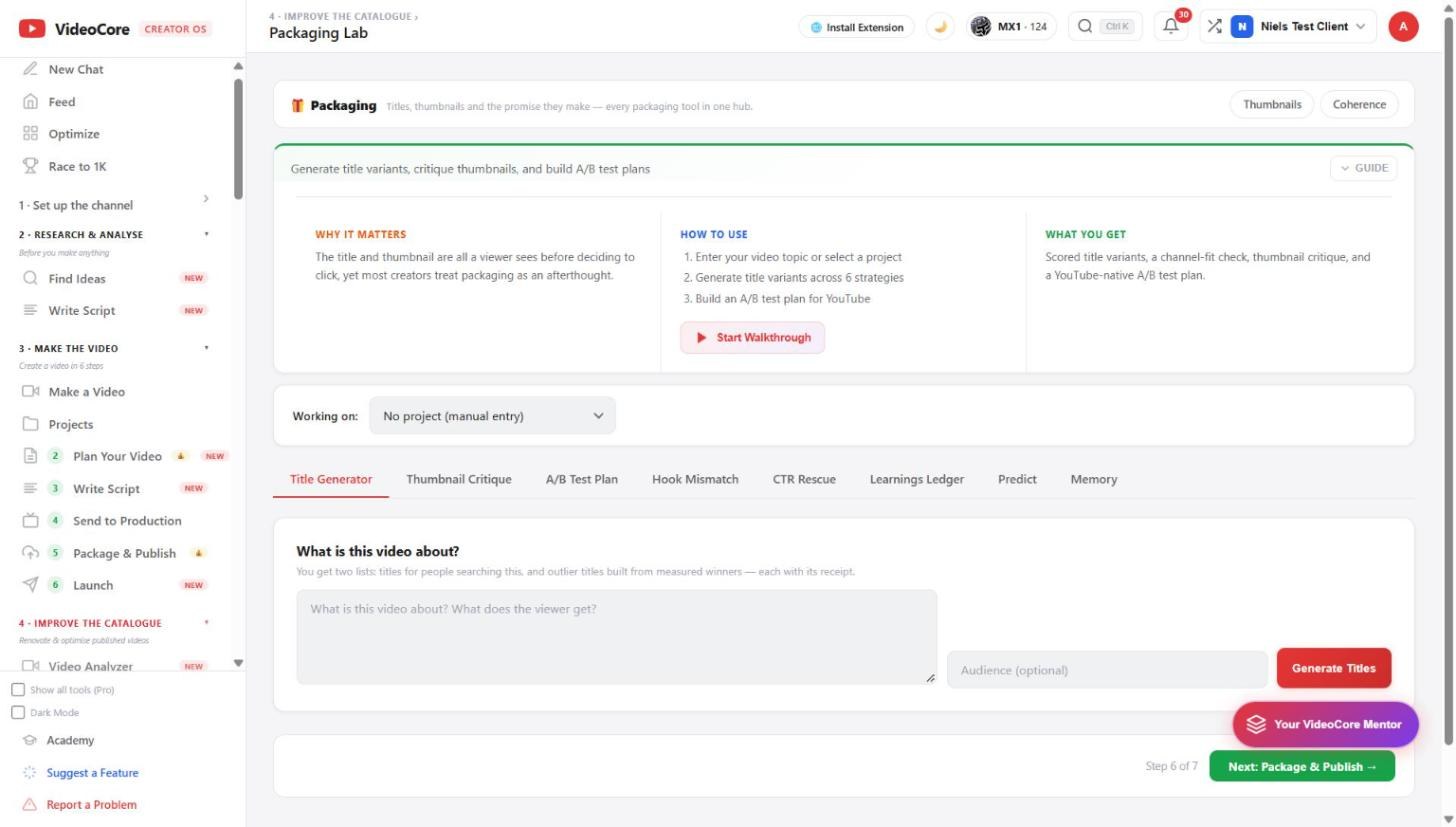Collapse the Research & Analyse section

[x=114, y=234]
